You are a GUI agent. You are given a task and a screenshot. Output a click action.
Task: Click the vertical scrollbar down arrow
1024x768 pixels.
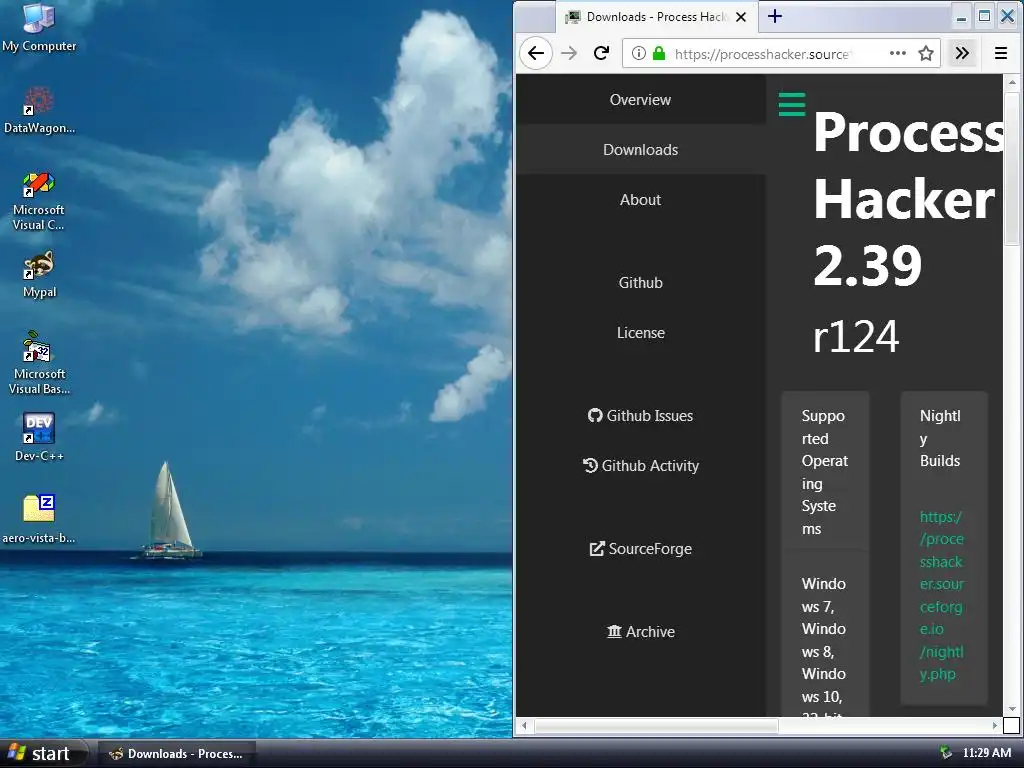tap(1012, 709)
